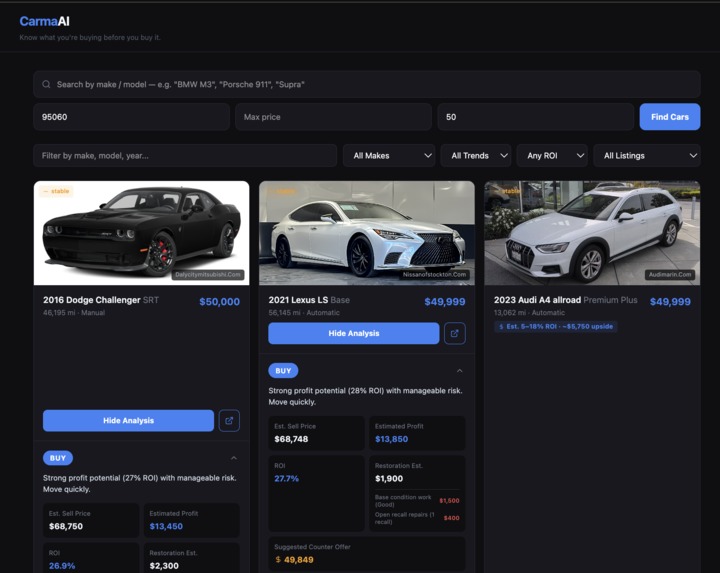Click the CarmaAI logo
Image resolution: width=720 pixels, height=573 pixels.
pos(45,21)
